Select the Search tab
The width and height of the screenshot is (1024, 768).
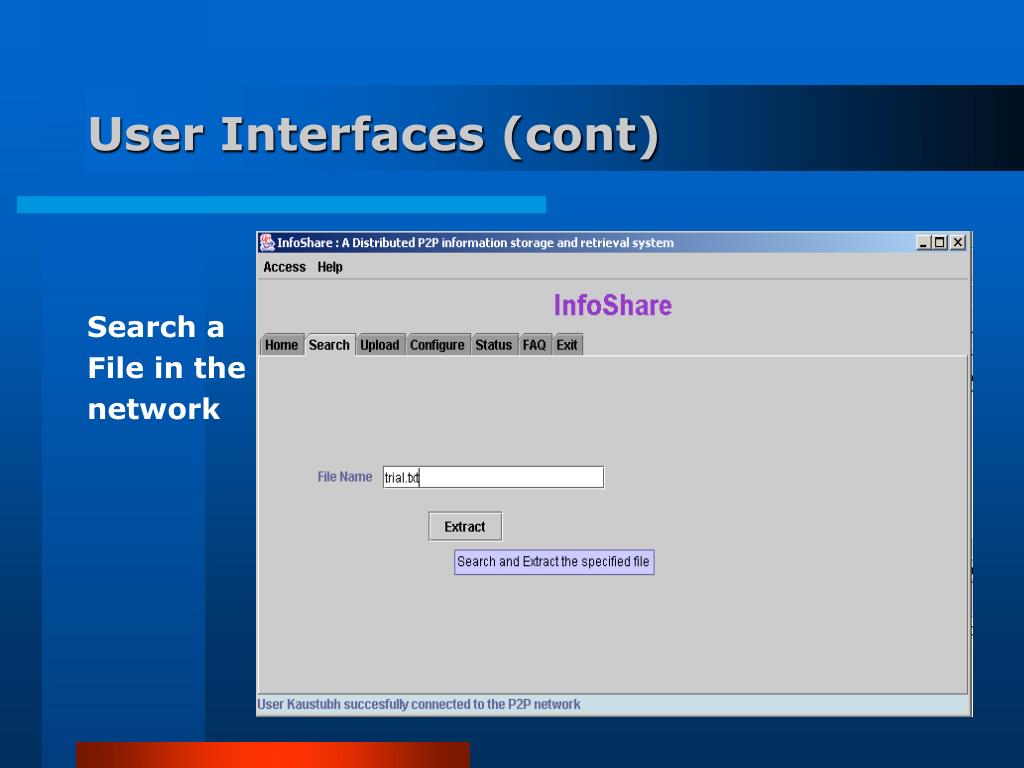pos(329,345)
